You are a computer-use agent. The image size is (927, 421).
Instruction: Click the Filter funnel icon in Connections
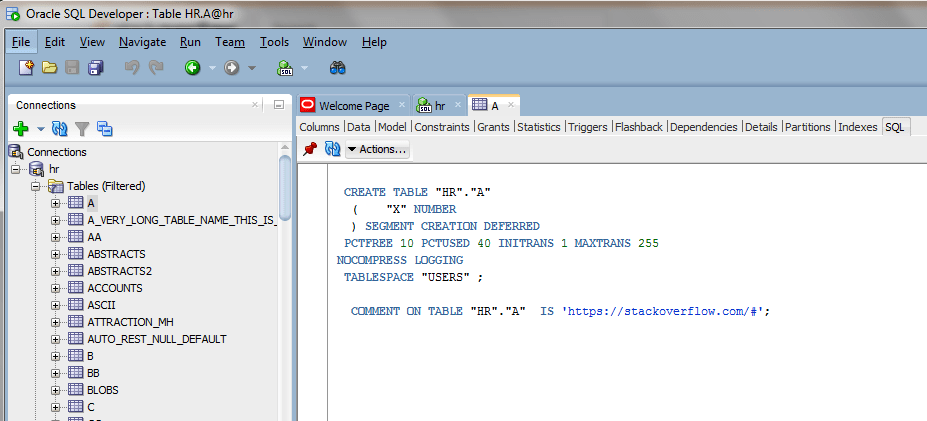[82, 128]
